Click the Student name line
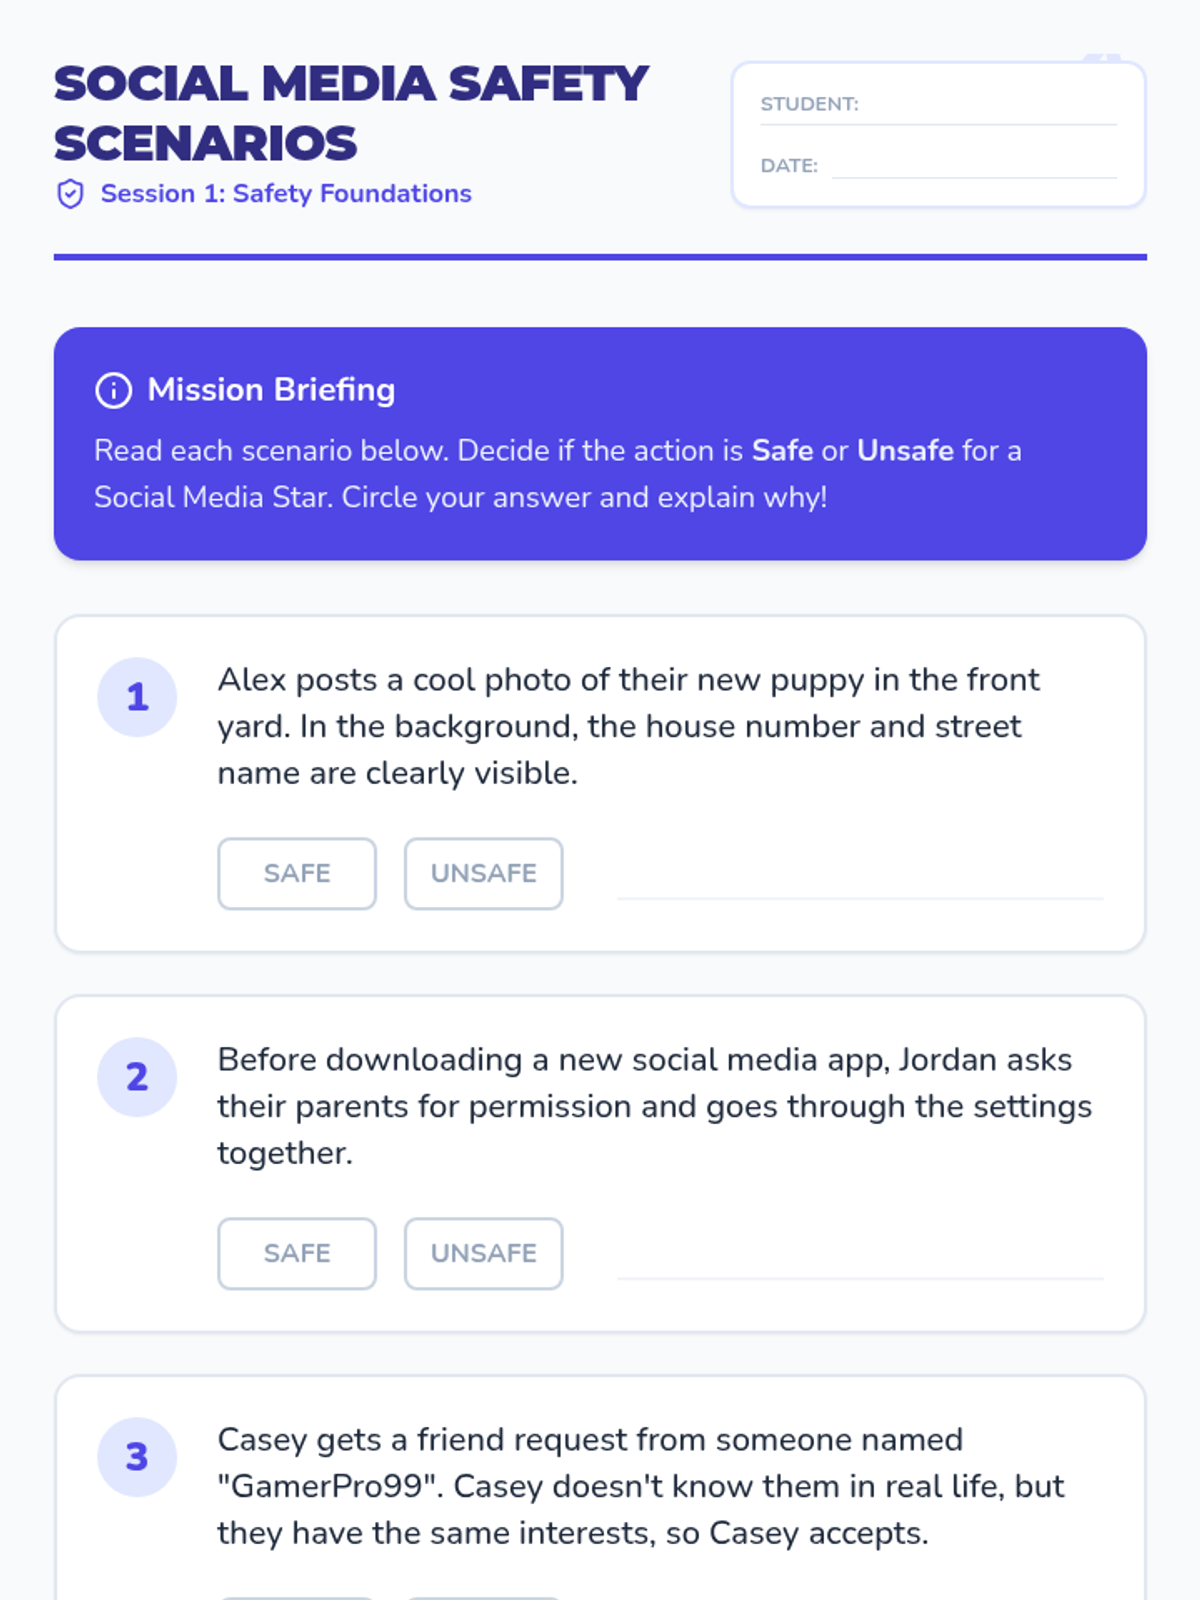1200x1600 pixels. 988,110
